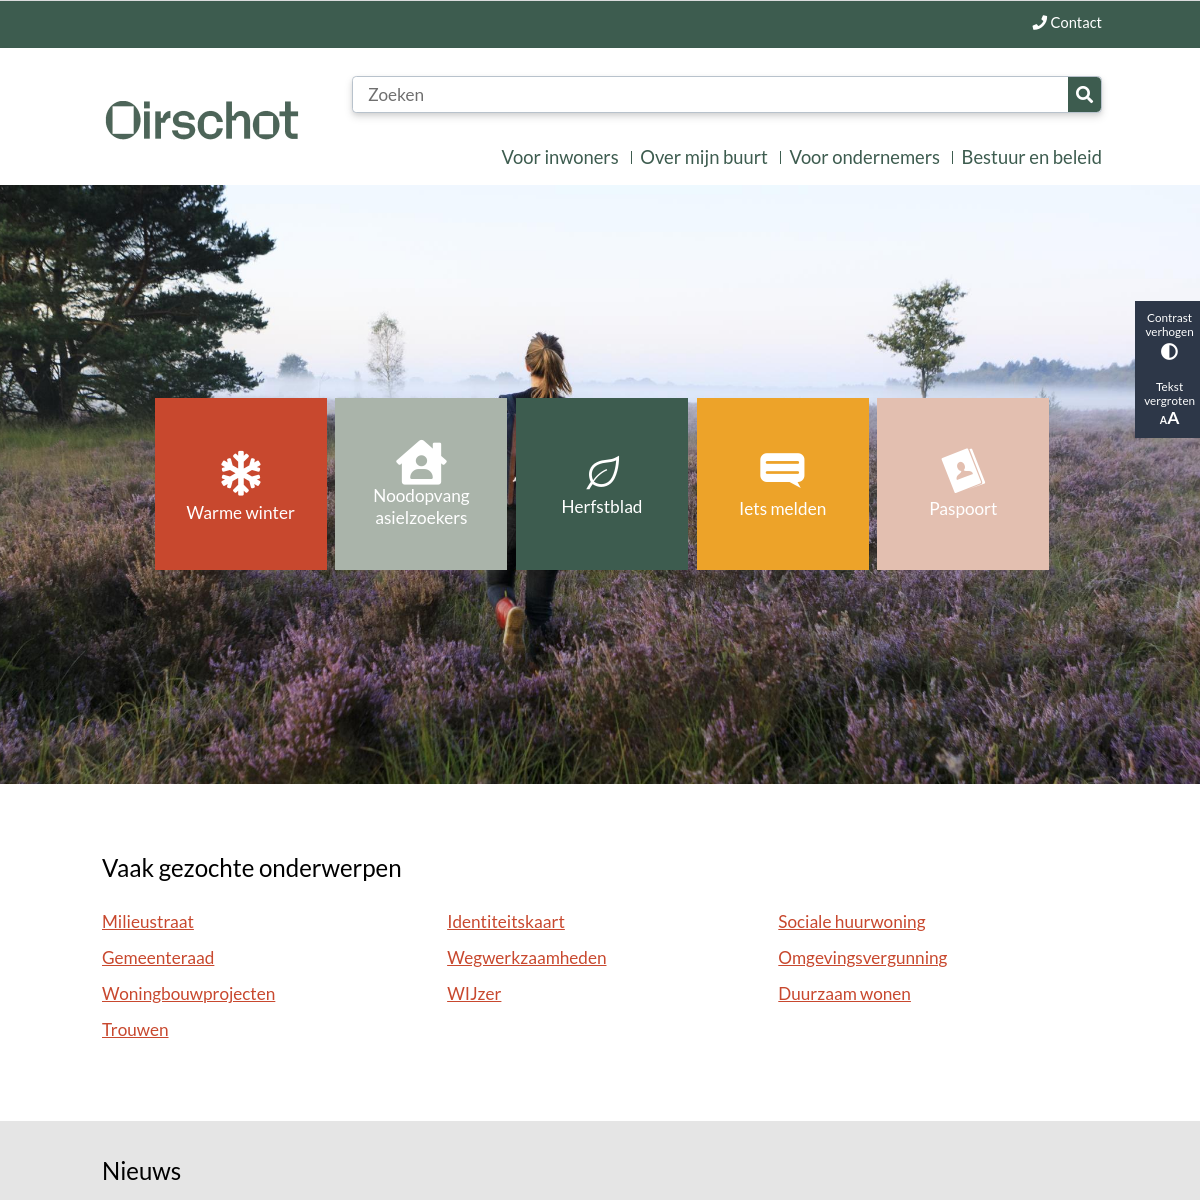Open the Bestuur en beleid menu

point(1031,157)
